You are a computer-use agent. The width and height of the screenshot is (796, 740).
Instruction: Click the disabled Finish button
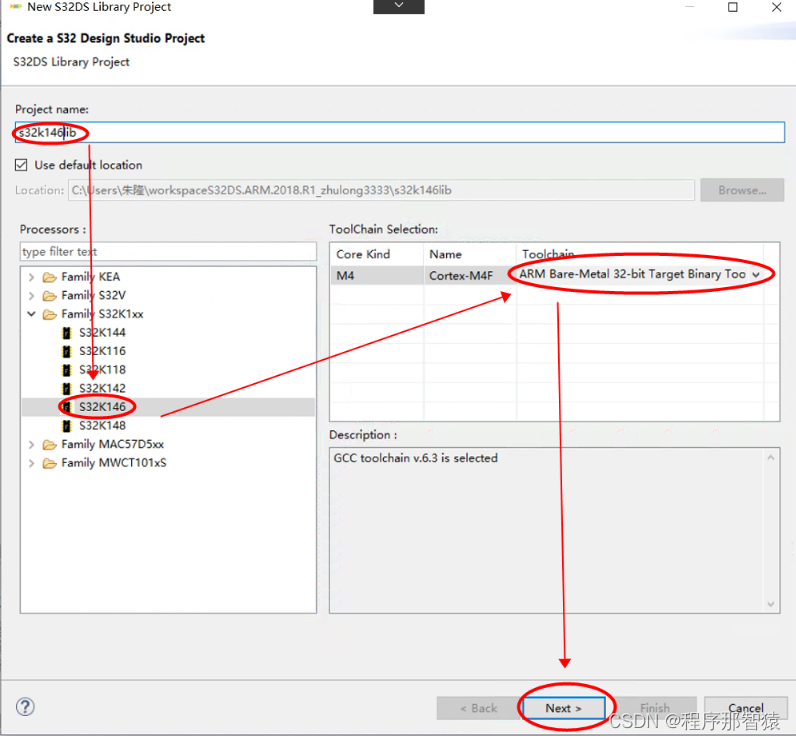655,708
